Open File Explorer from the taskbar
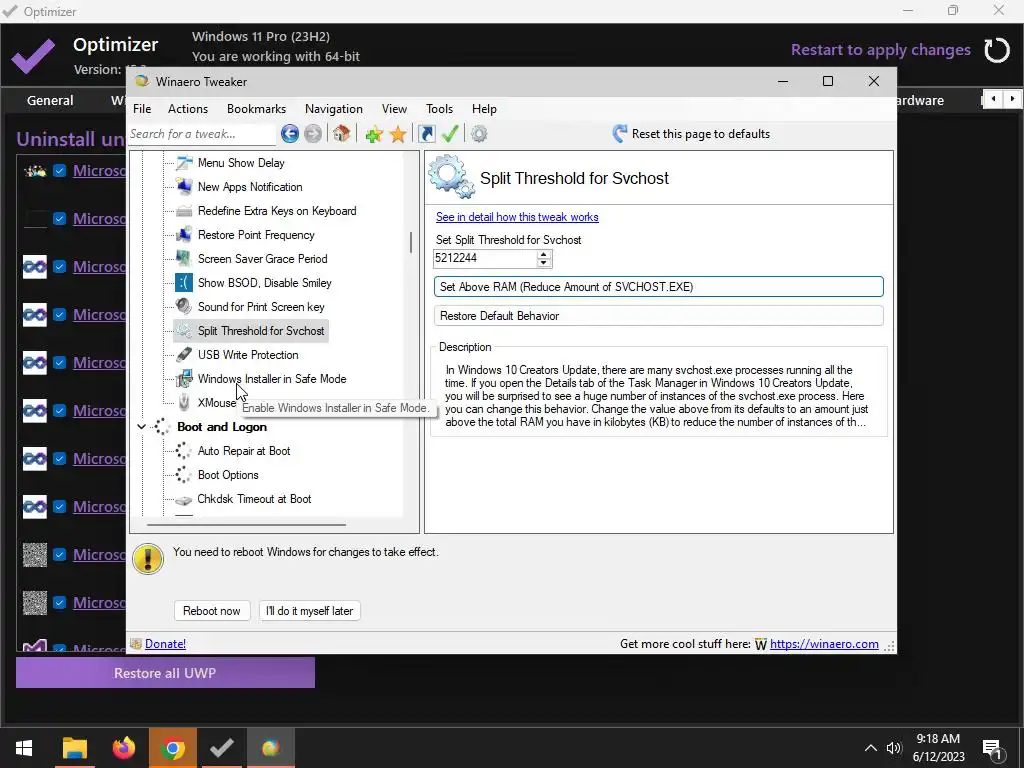1024x768 pixels. click(74, 748)
